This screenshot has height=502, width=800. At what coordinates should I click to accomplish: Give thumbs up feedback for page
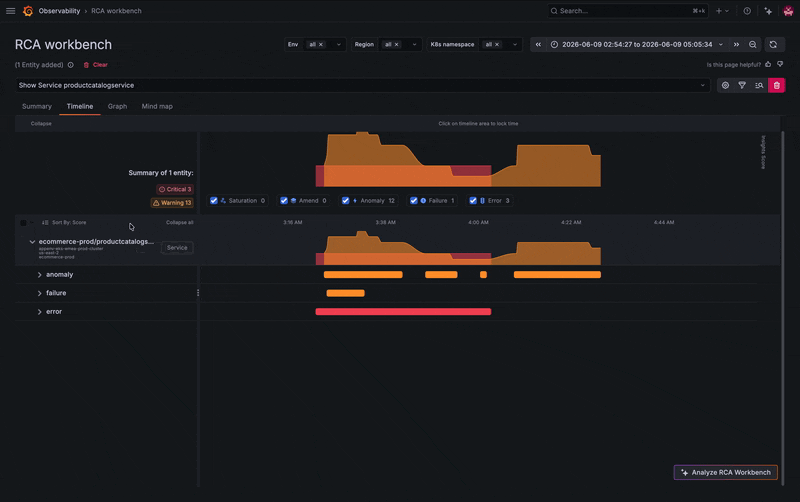point(768,64)
